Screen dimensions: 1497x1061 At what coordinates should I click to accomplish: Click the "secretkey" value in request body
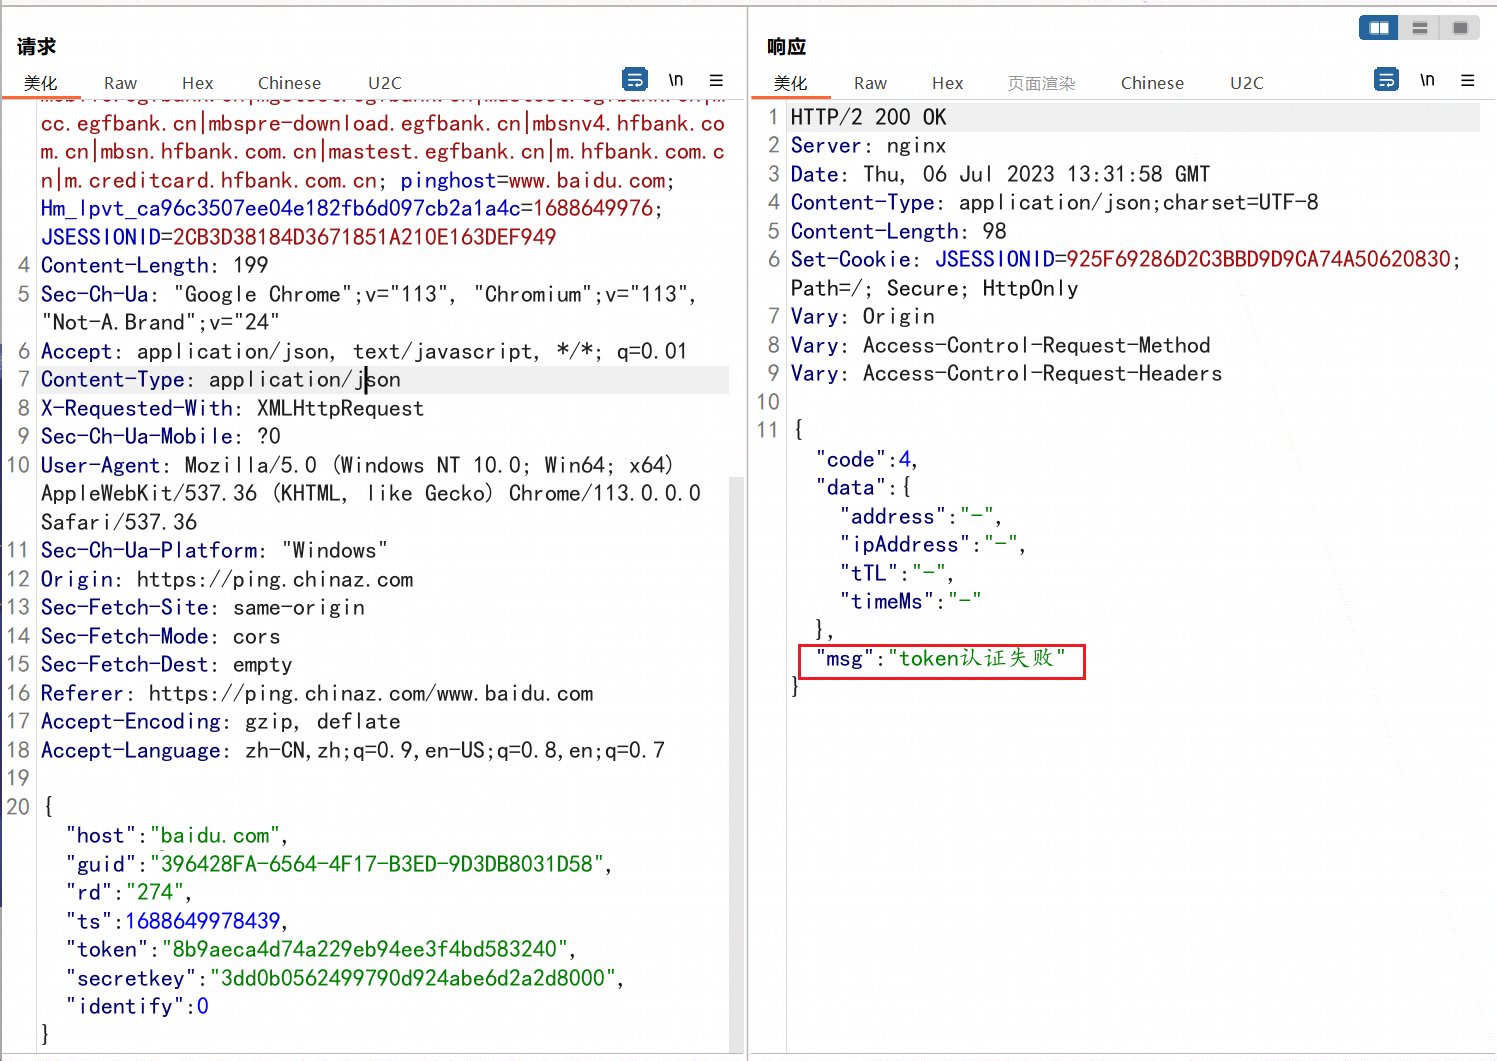tap(413, 978)
